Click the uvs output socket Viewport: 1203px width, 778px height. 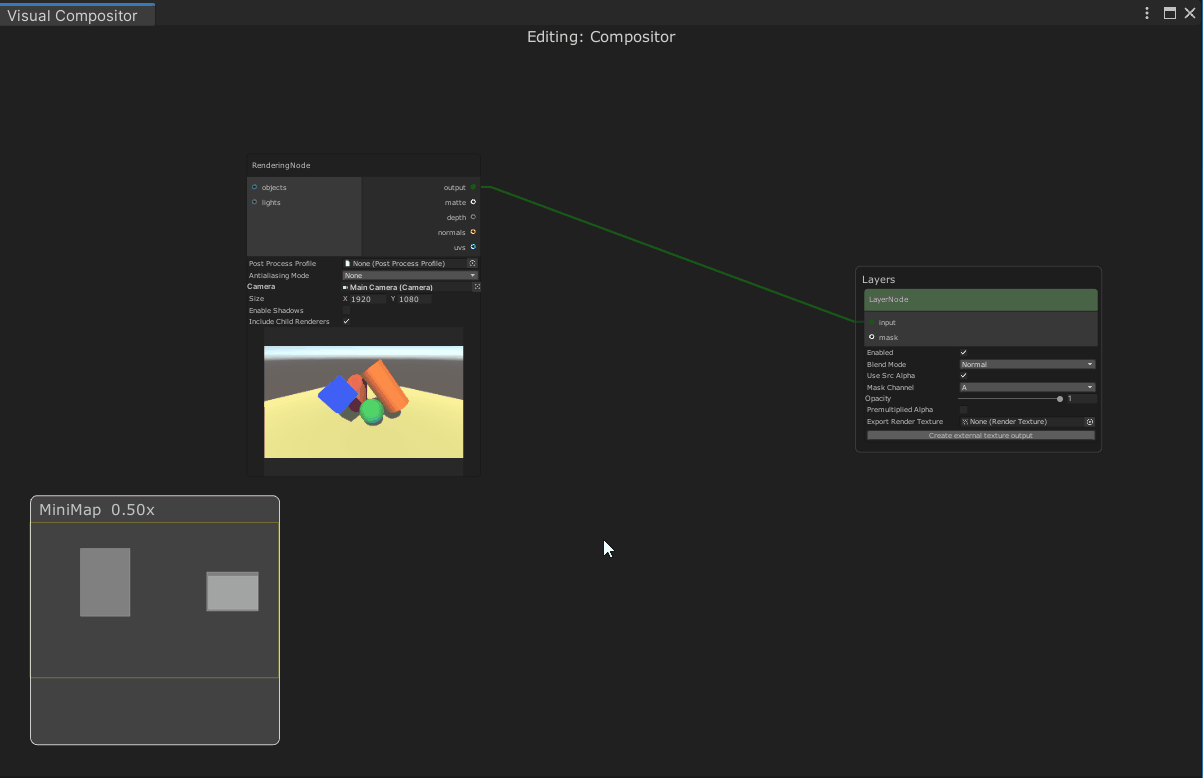pos(473,247)
